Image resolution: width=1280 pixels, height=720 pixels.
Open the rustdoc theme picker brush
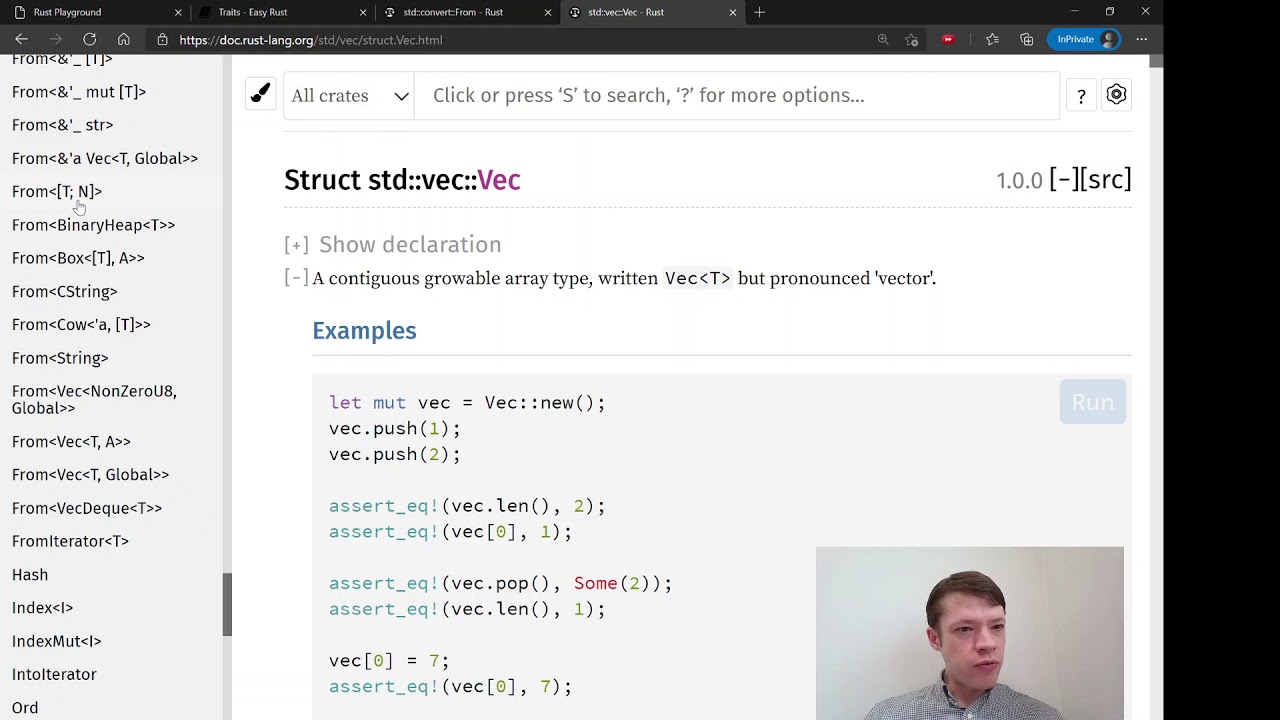(260, 94)
